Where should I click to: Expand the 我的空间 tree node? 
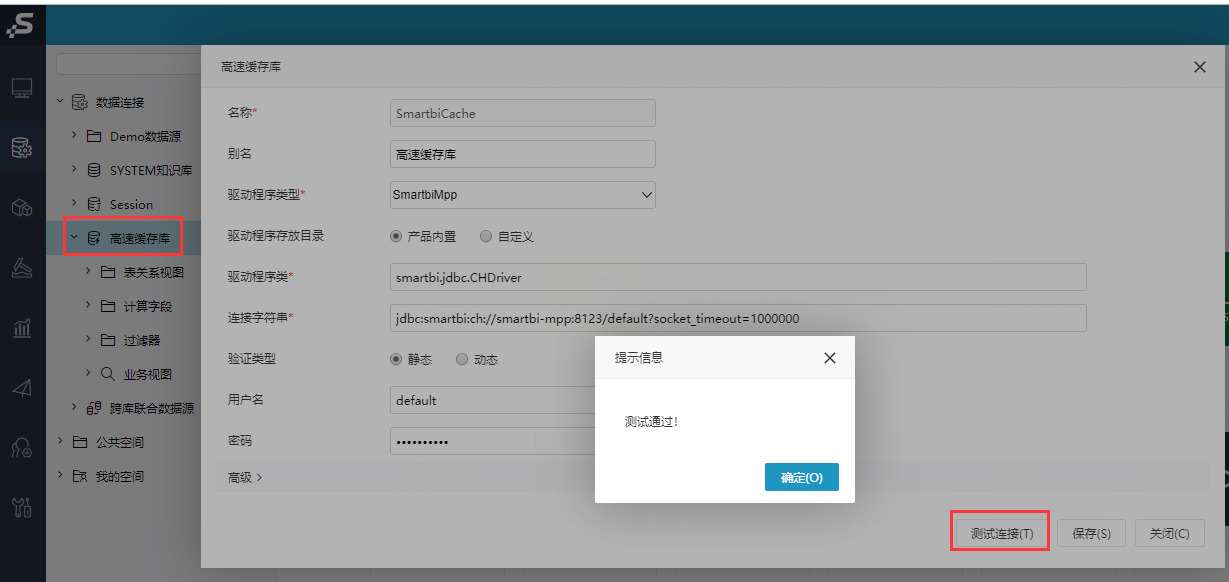(x=59, y=475)
